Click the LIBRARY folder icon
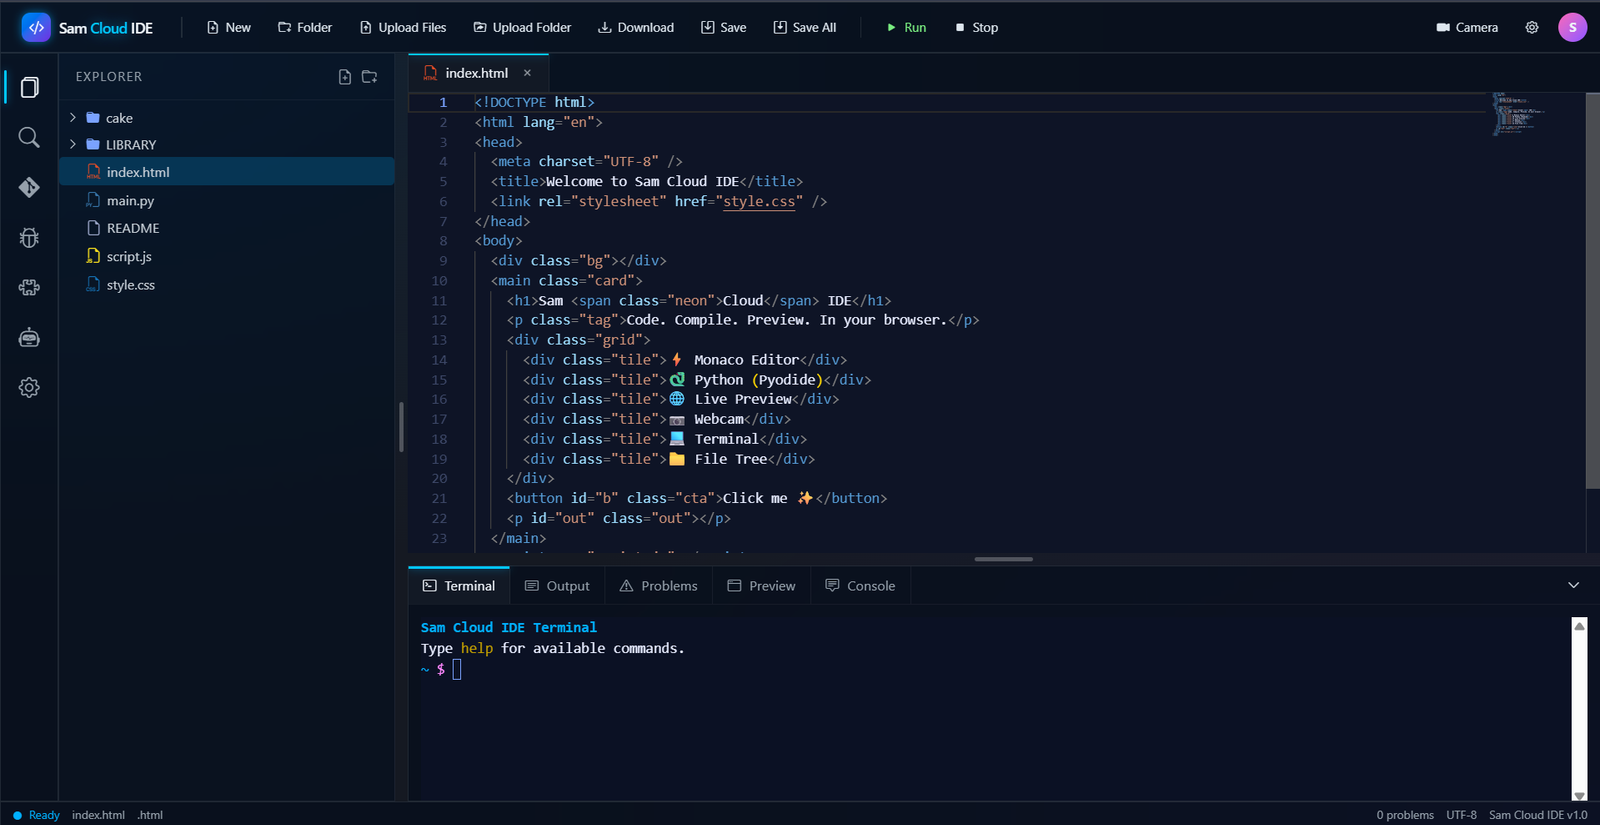1600x825 pixels. [93, 144]
